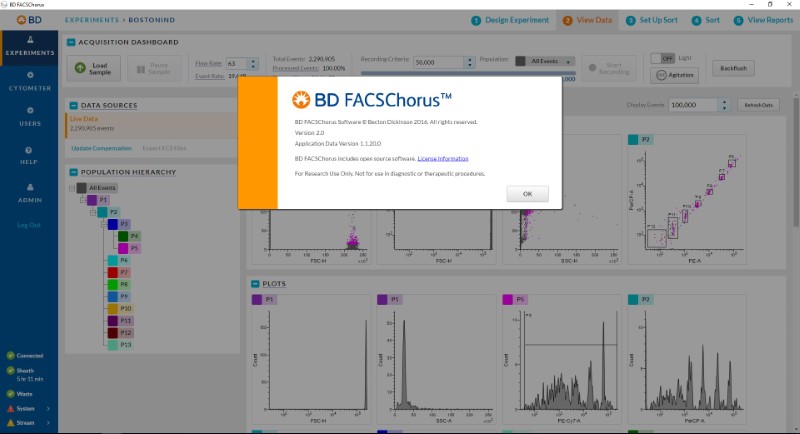Collapse the Population Hierarchy panel
Image resolution: width=800 pixels, height=434 pixels.
(73, 172)
